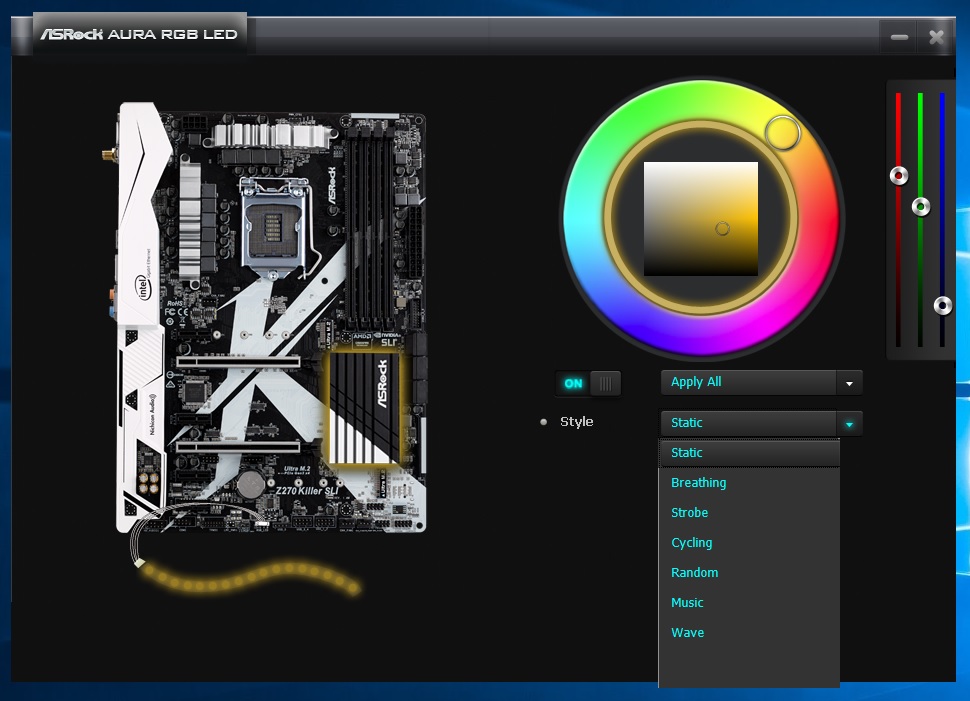Select the glowing LED strip on motherboard image

click(249, 578)
